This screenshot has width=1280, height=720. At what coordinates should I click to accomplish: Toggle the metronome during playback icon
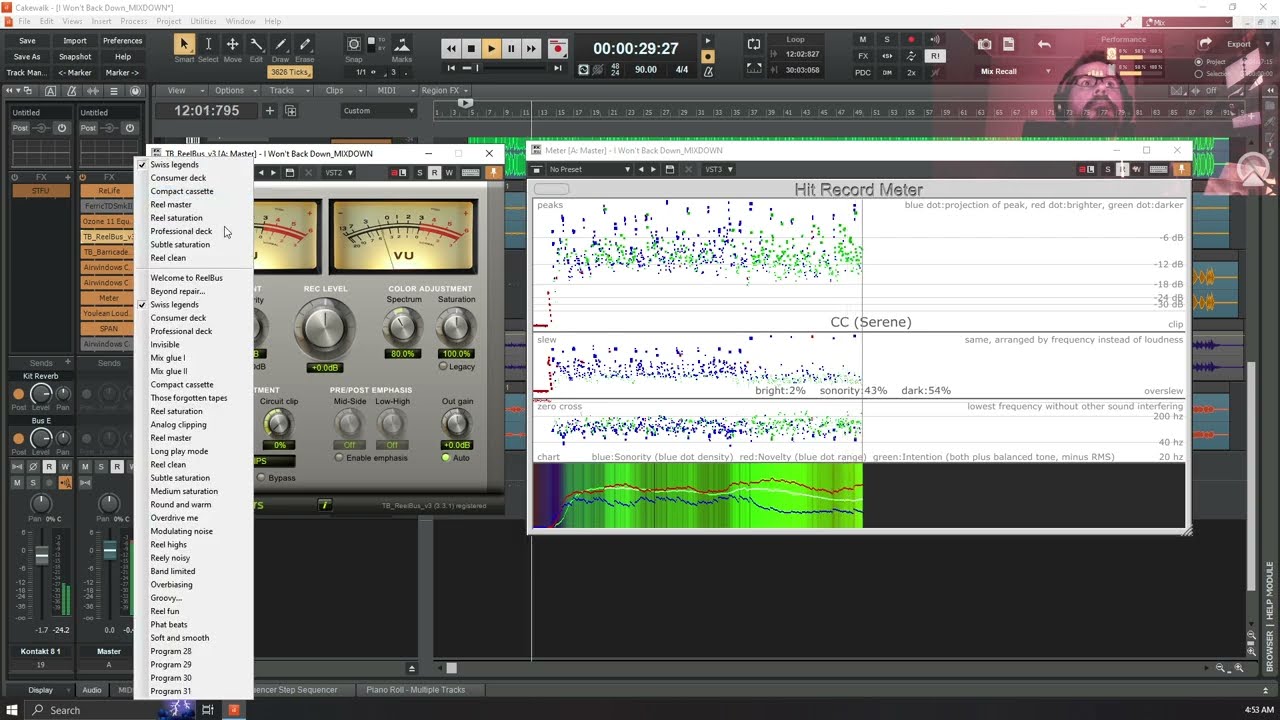click(708, 42)
